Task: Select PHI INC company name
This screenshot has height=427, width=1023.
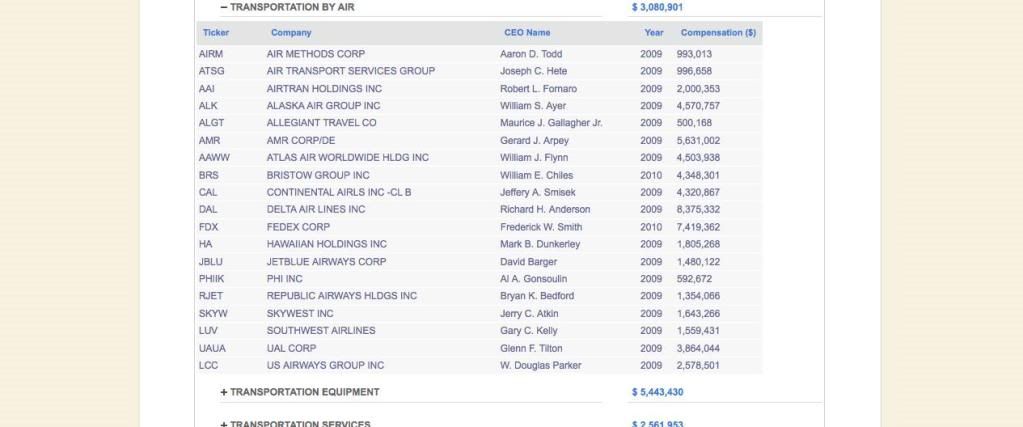Action: tap(284, 279)
